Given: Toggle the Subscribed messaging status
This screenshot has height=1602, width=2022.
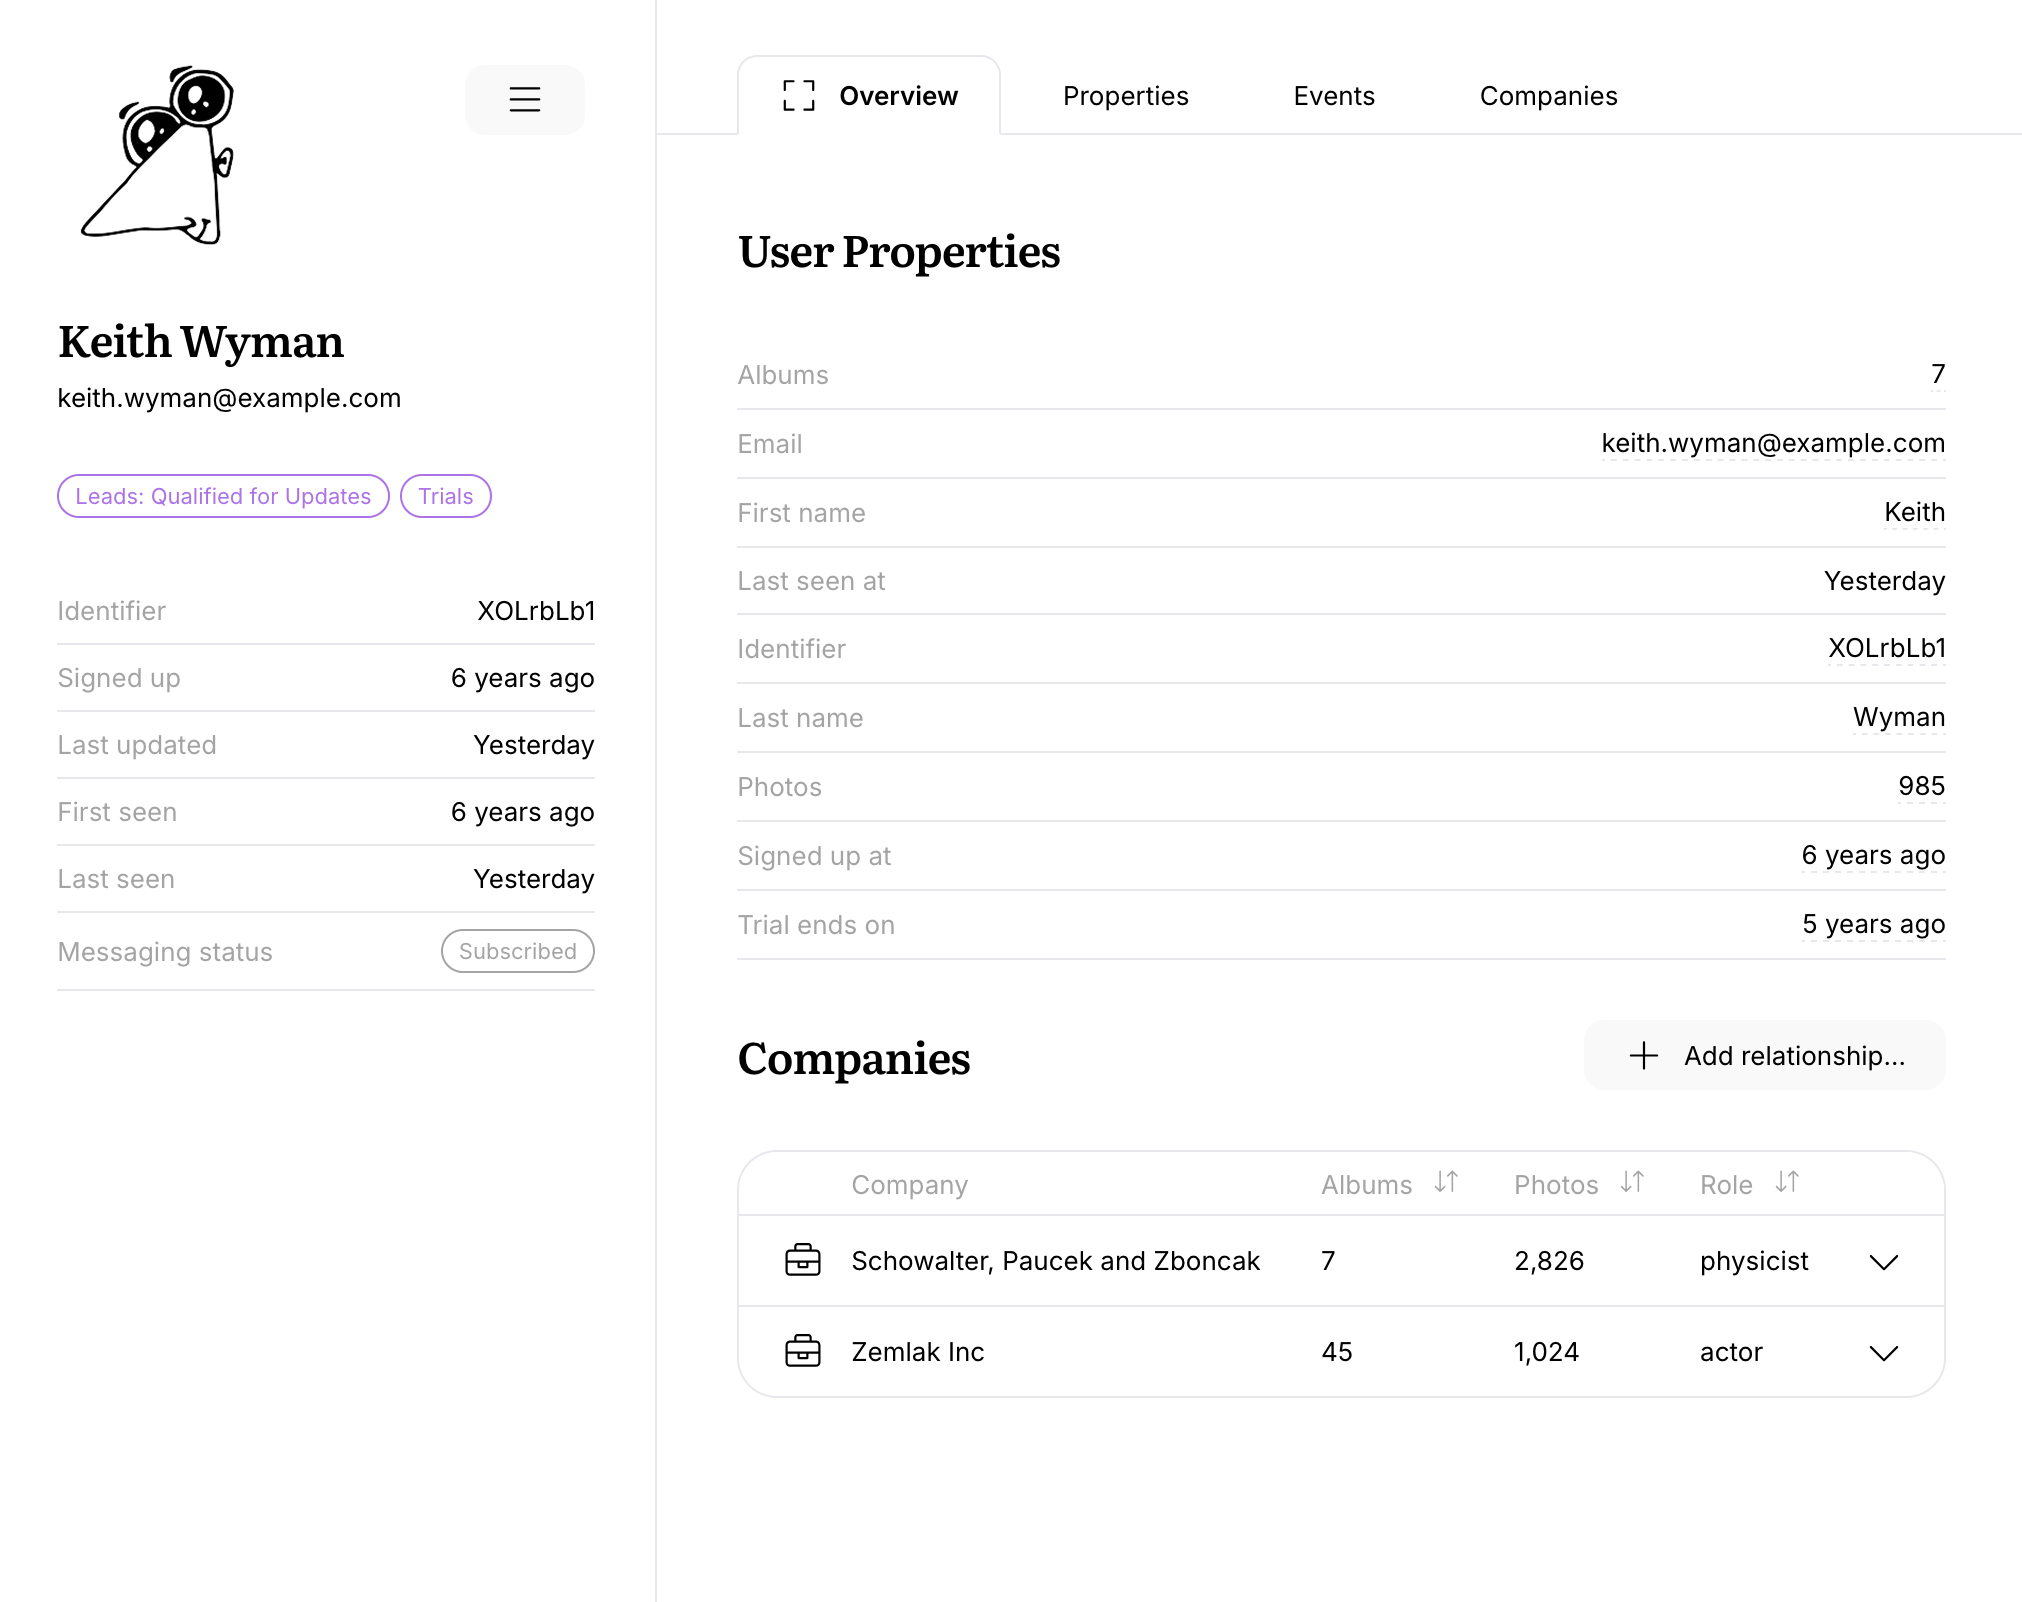Looking at the screenshot, I should pyautogui.click(x=517, y=951).
